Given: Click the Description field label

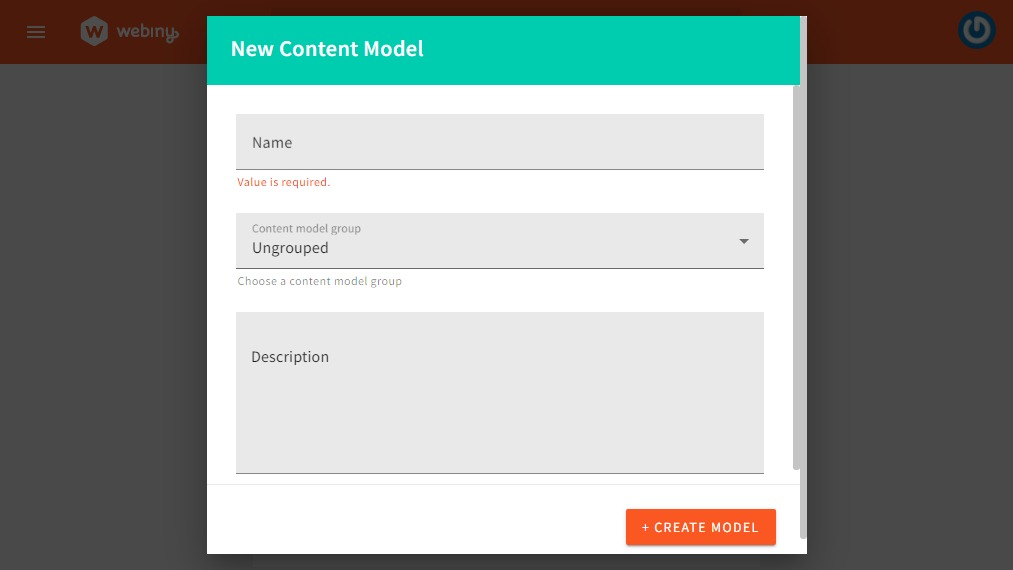Looking at the screenshot, I should (x=290, y=357).
